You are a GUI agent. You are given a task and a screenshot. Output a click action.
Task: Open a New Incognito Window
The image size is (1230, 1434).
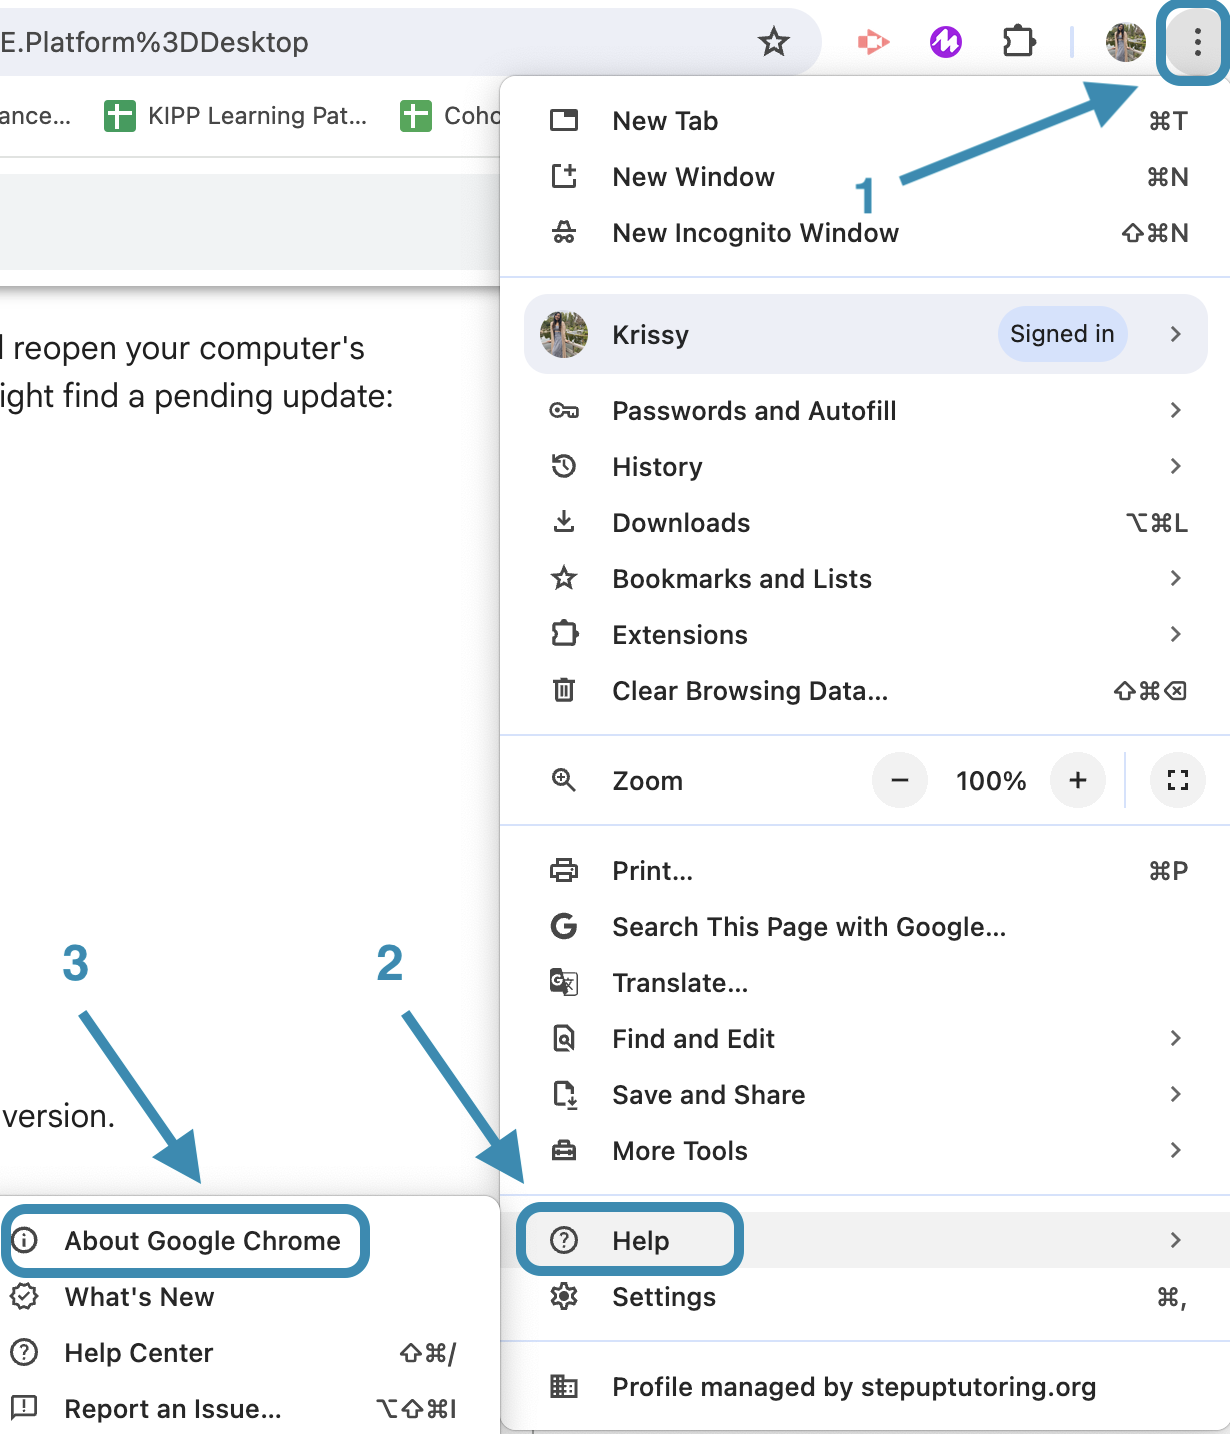click(755, 233)
